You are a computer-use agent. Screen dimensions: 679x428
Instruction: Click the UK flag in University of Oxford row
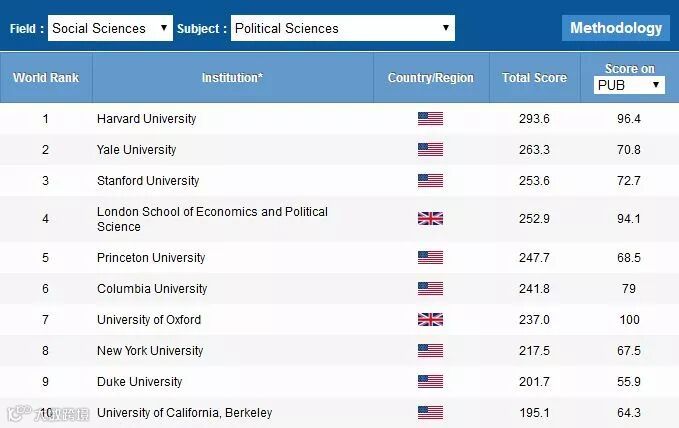(430, 320)
